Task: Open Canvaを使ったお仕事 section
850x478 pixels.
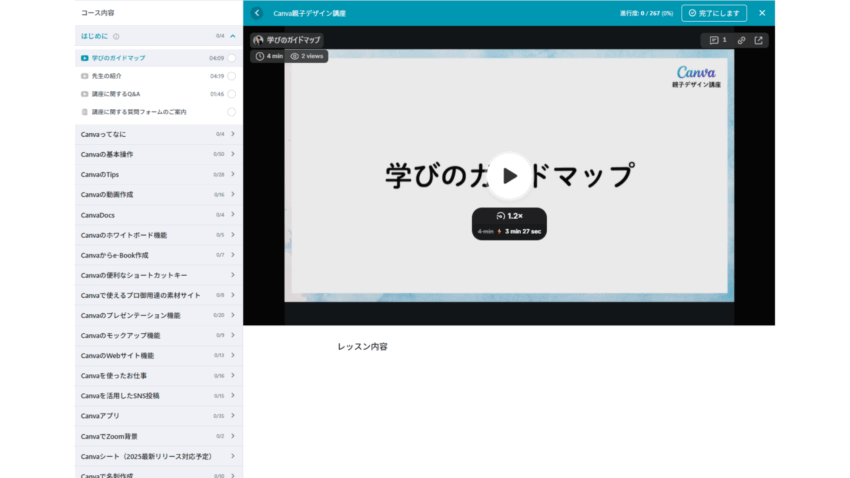Action: pyautogui.click(x=158, y=376)
